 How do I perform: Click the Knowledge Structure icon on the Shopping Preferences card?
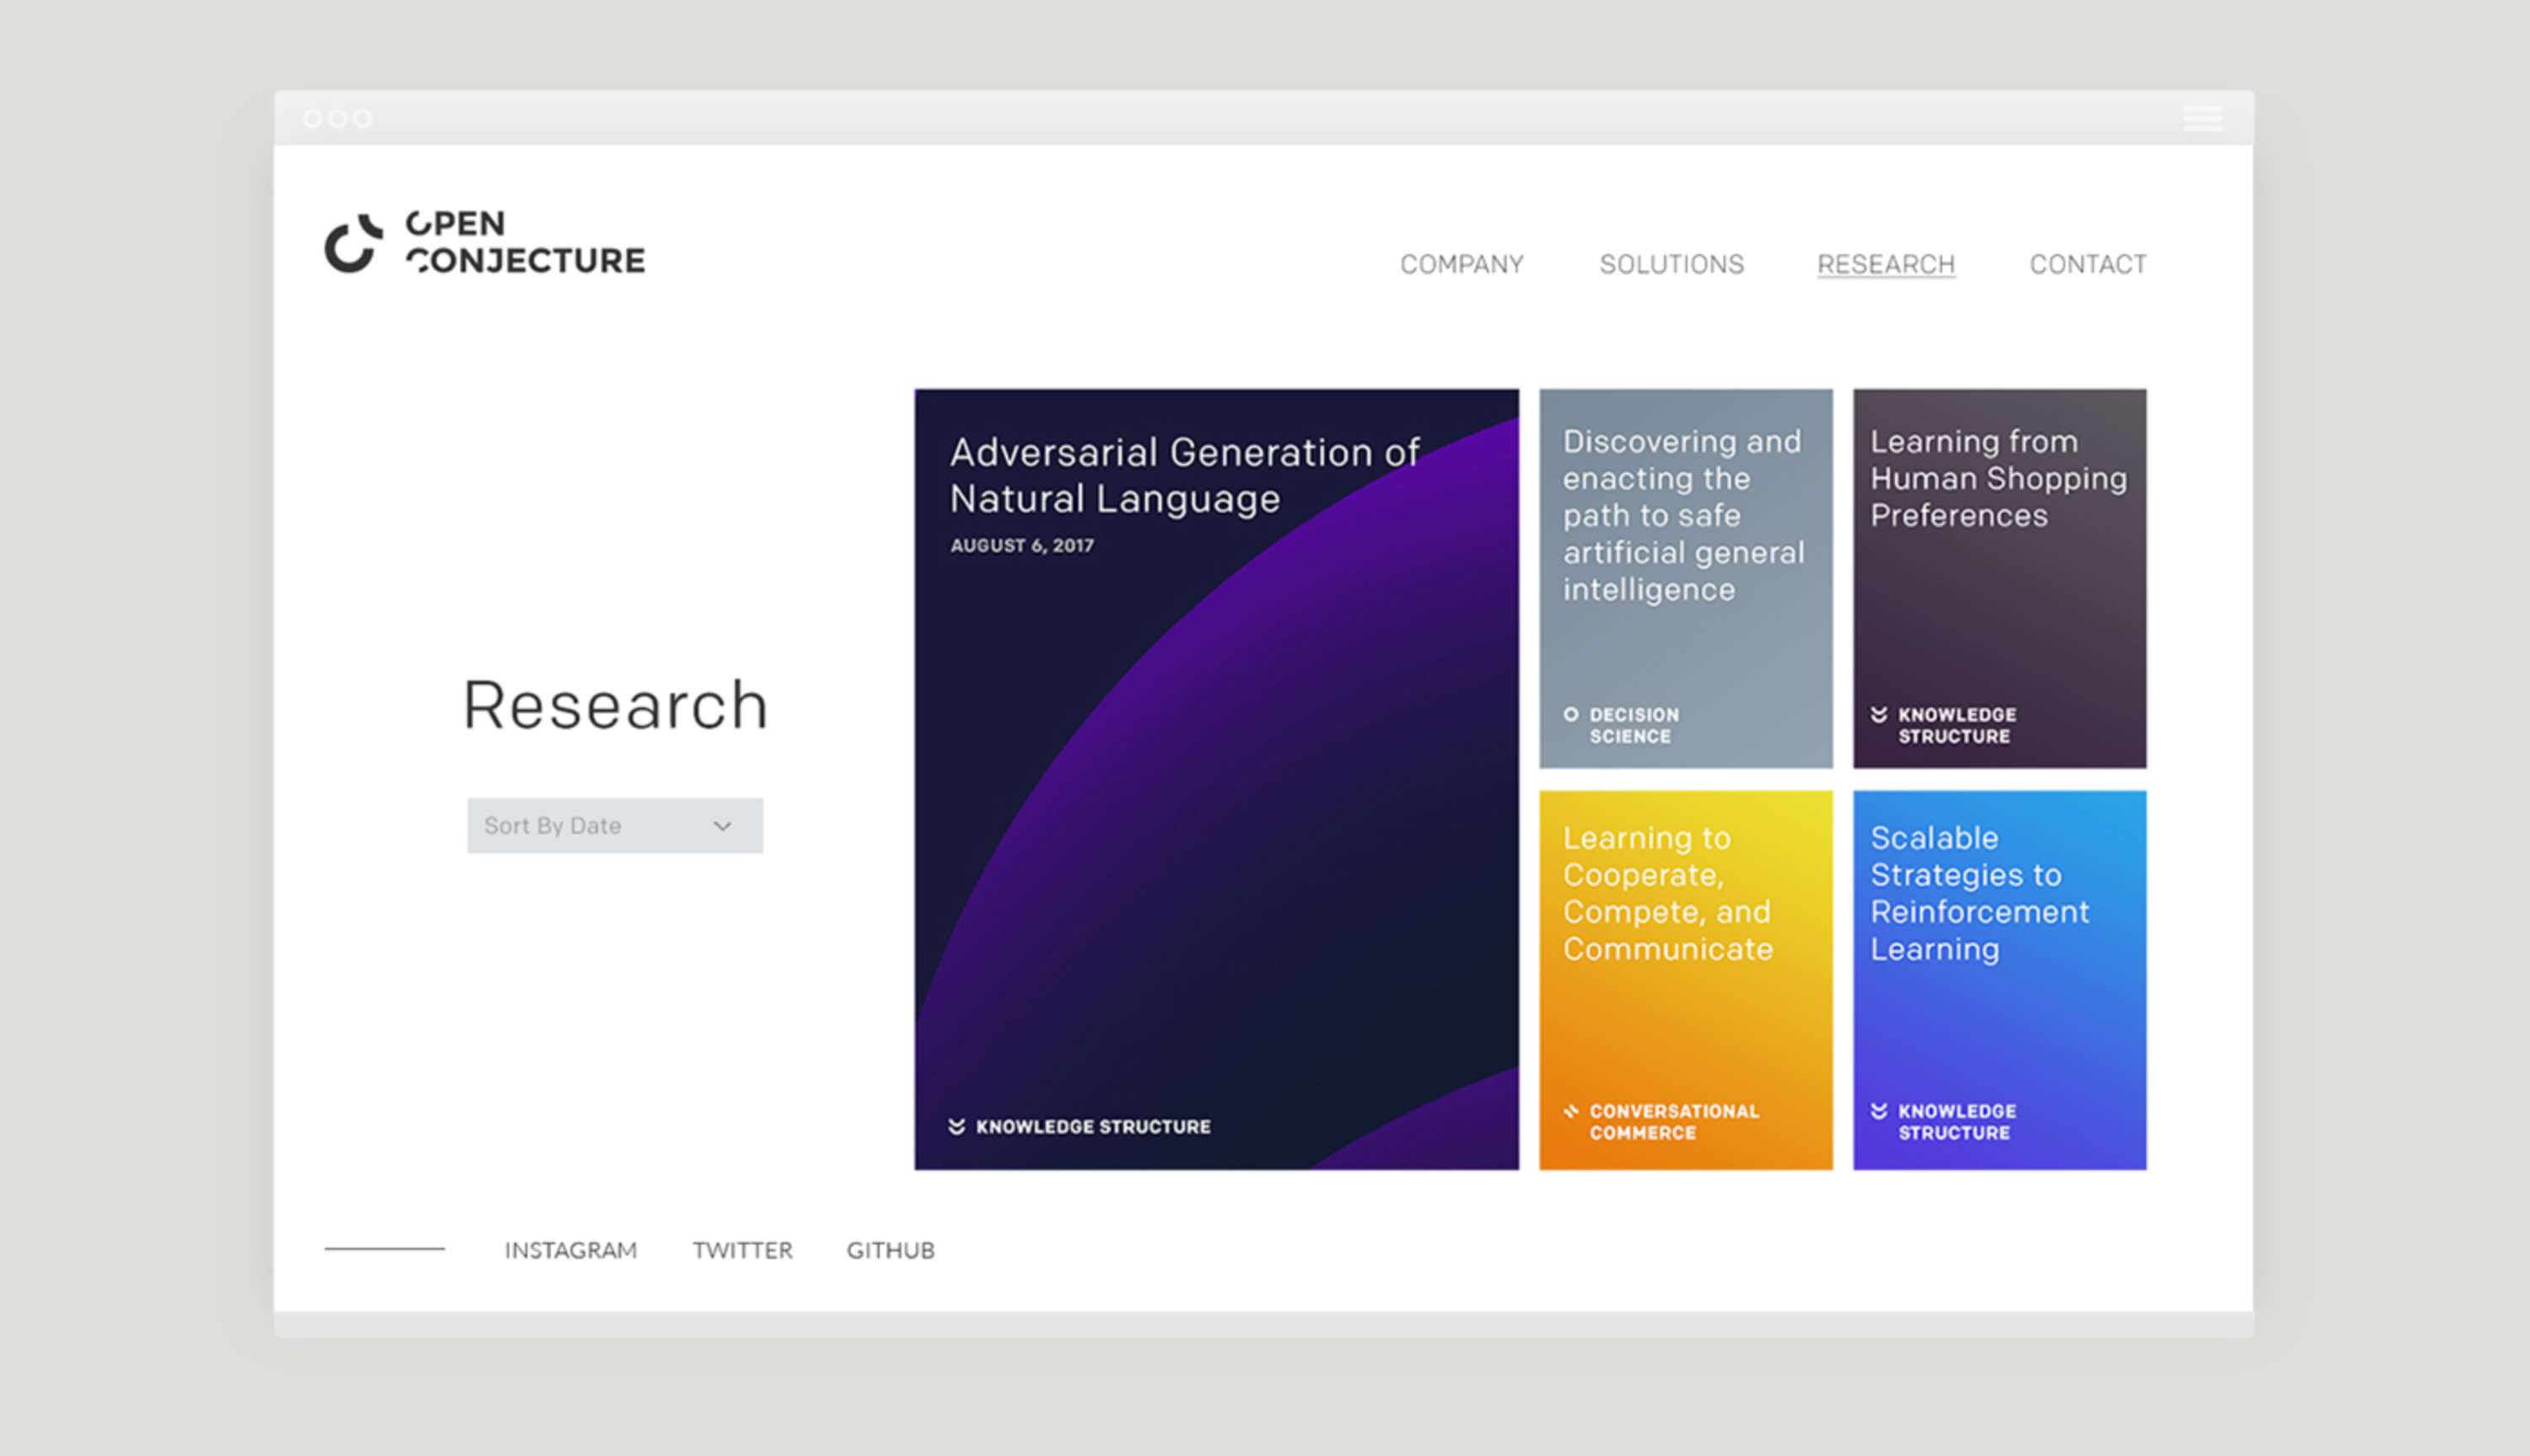tap(1879, 714)
